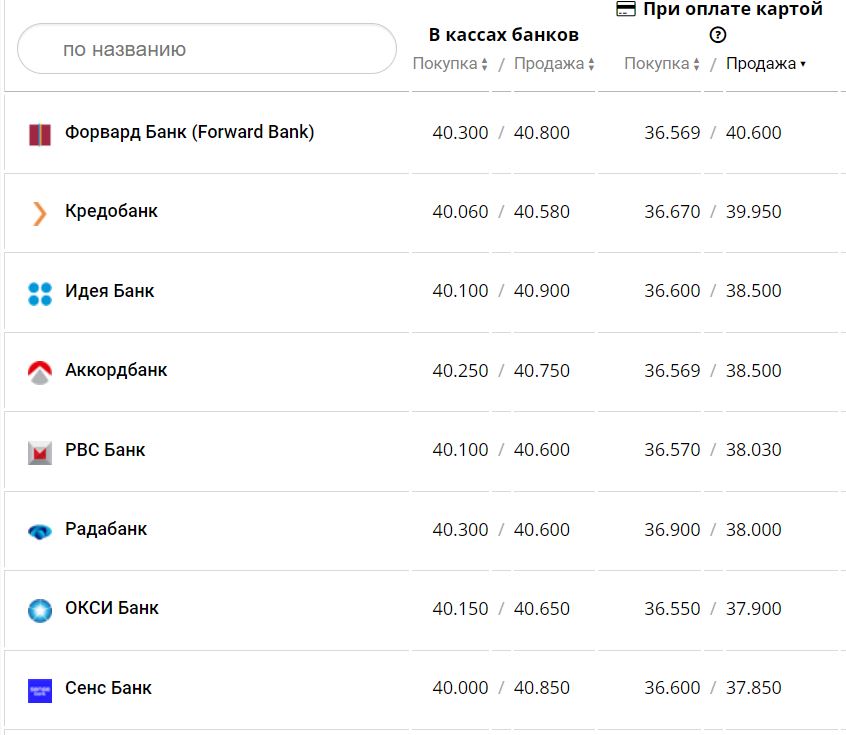The width and height of the screenshot is (846, 735).
Task: Sort by card payment Покупка column
Action: (661, 64)
